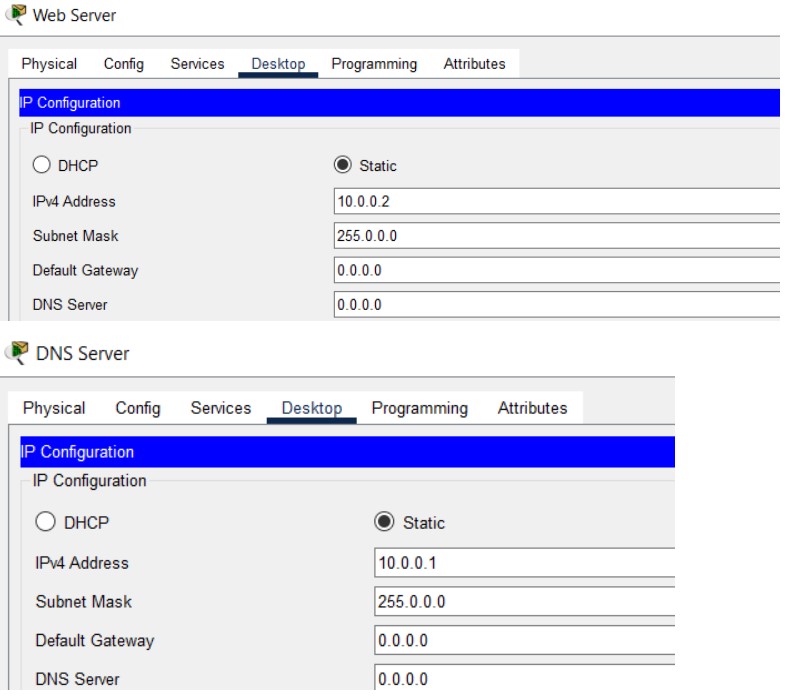Click 'DNS Server' field label in DNS Server window
Viewport: 788px width, 697px height.
click(x=77, y=679)
